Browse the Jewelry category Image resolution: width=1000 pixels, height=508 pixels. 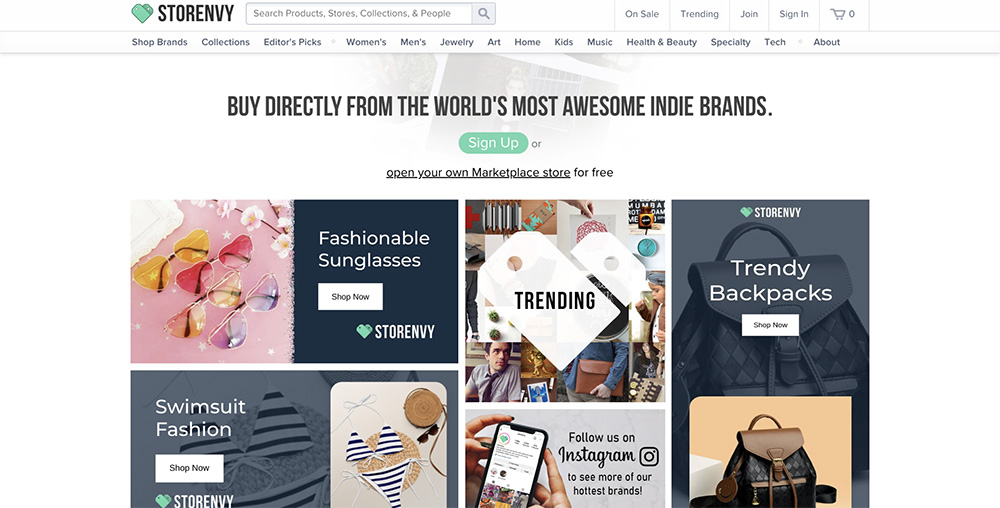pyautogui.click(x=457, y=42)
